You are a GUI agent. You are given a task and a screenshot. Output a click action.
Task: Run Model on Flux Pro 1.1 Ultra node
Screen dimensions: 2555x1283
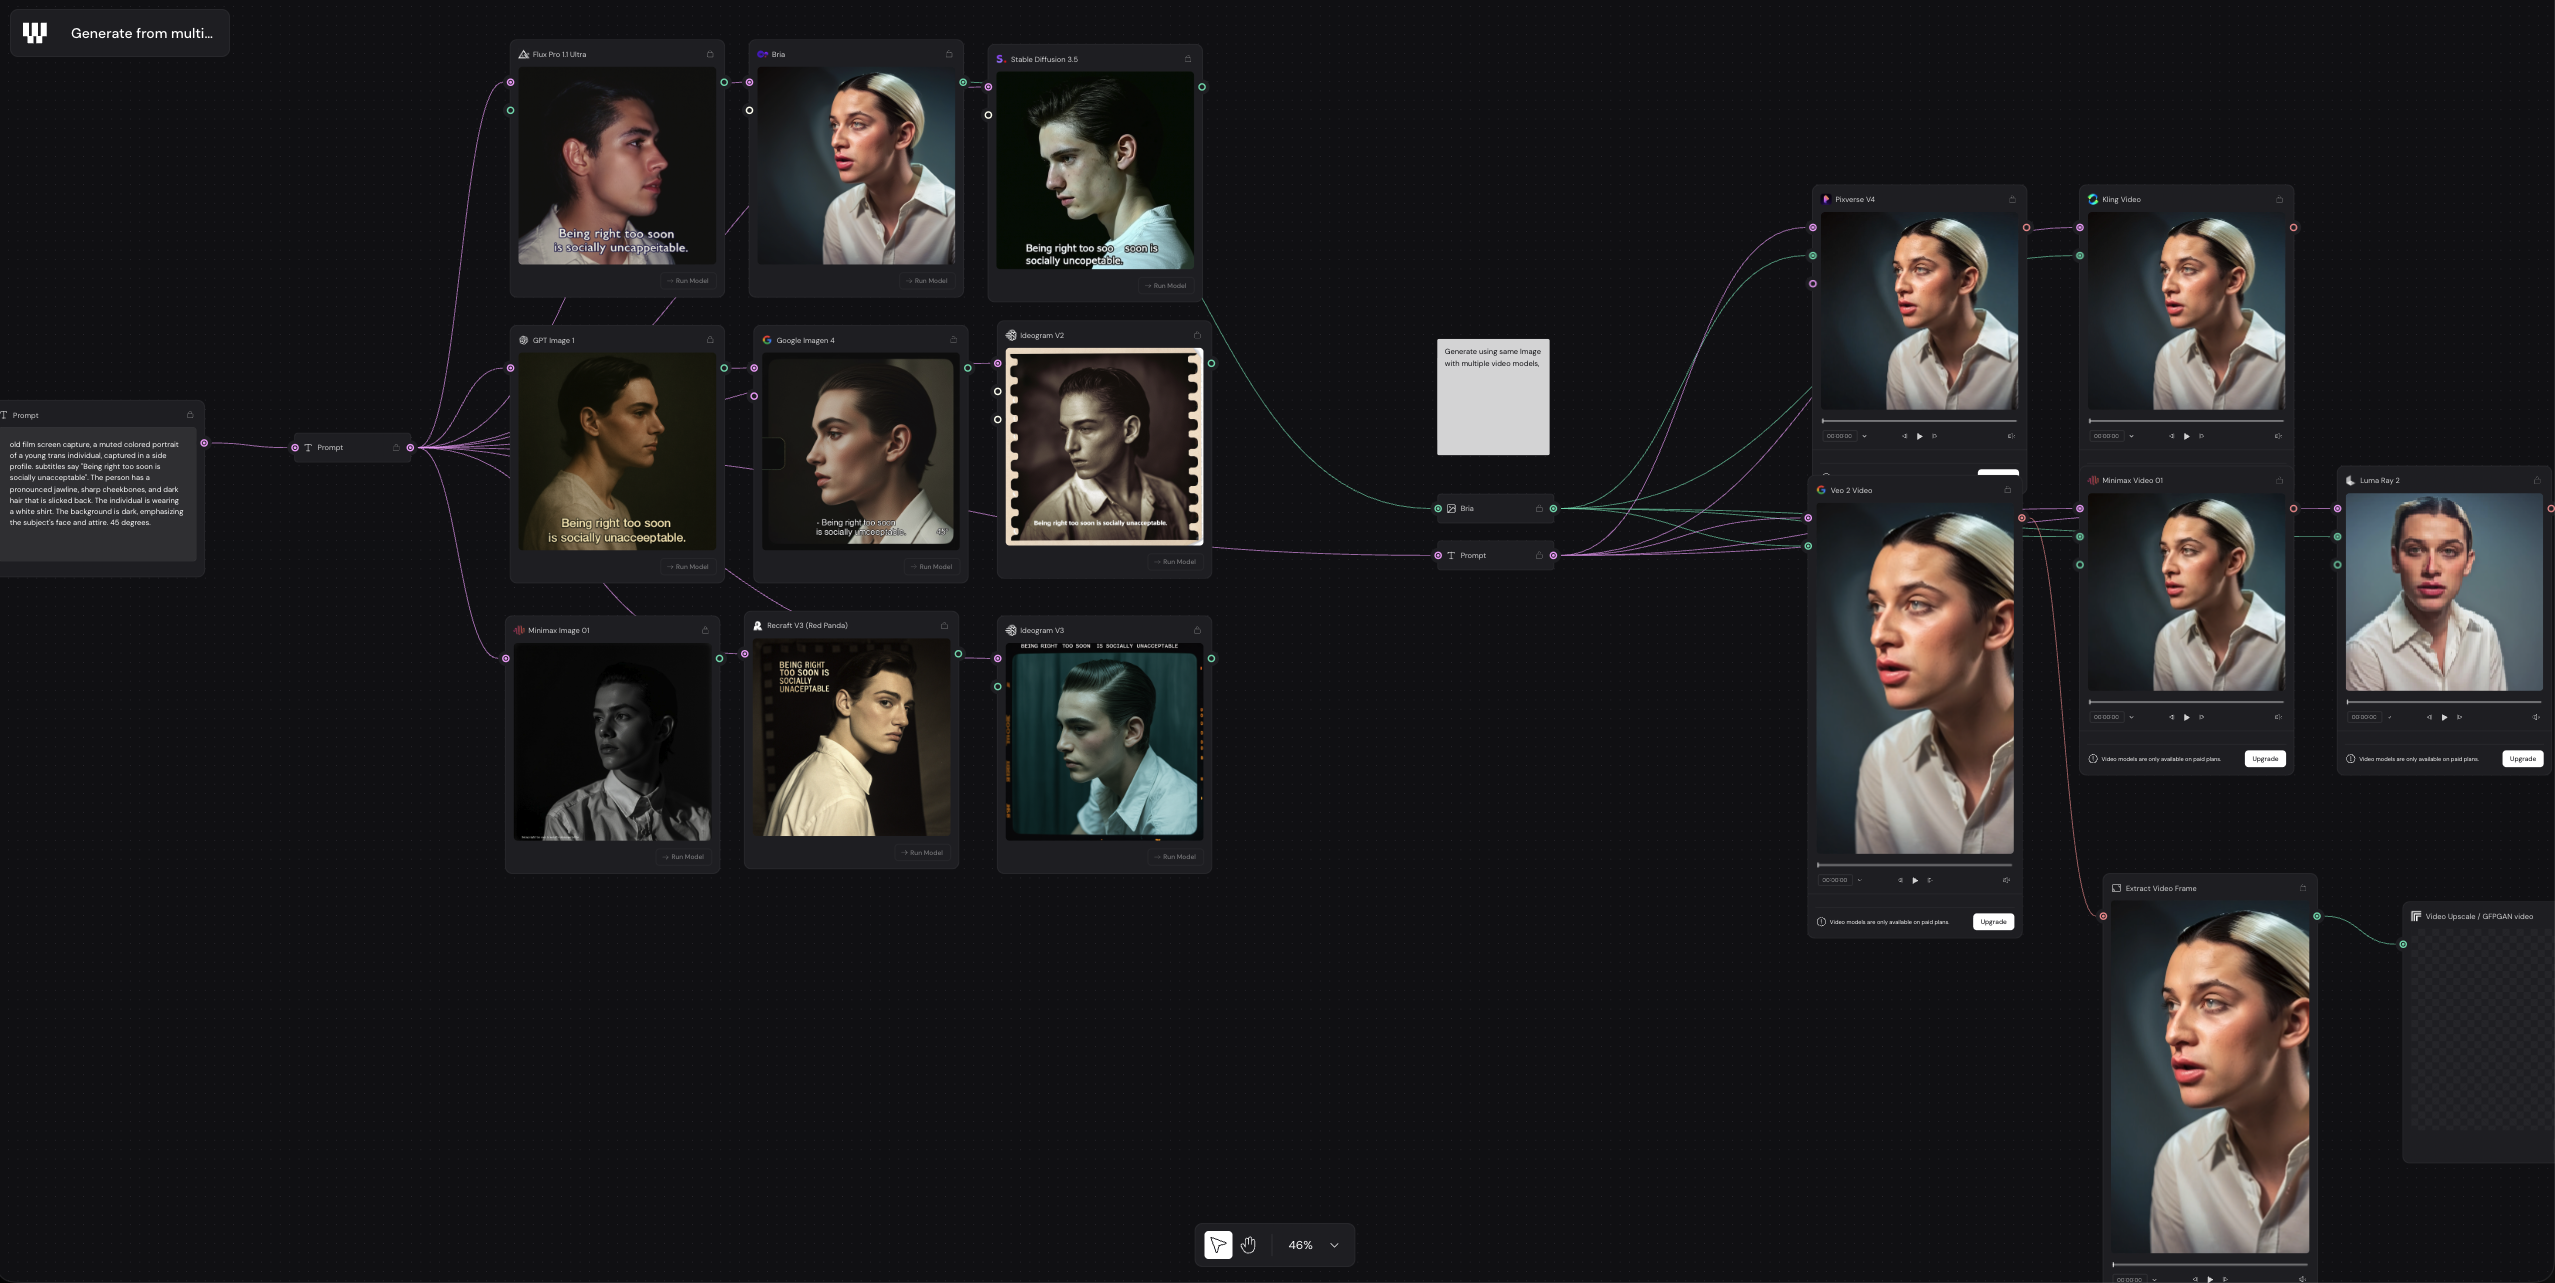[688, 281]
